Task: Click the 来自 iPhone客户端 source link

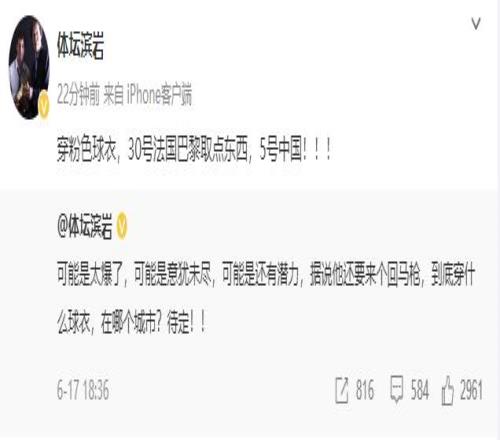Action: pos(148,95)
